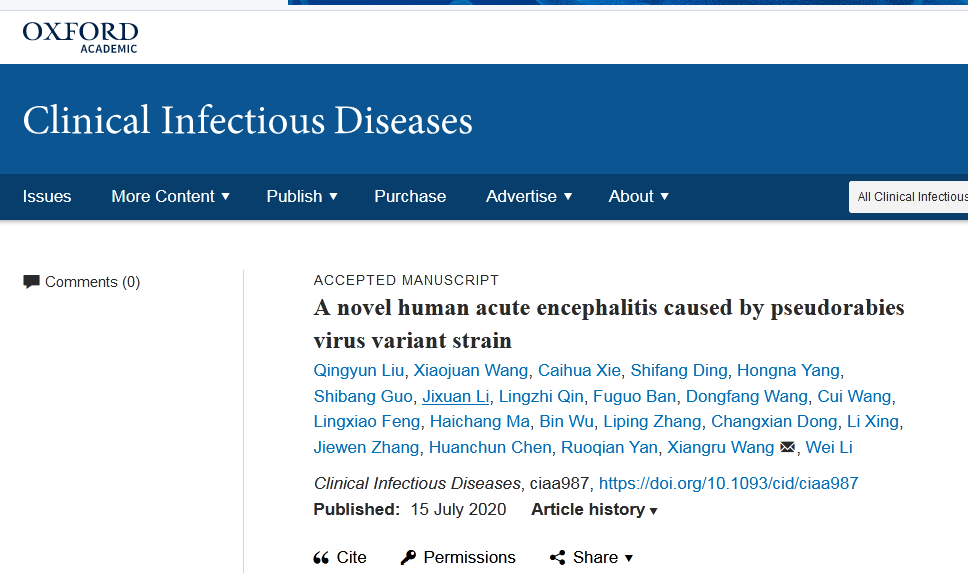The height and width of the screenshot is (573, 968).
Task: Open author Huanchun Chen's link
Action: pos(490,447)
